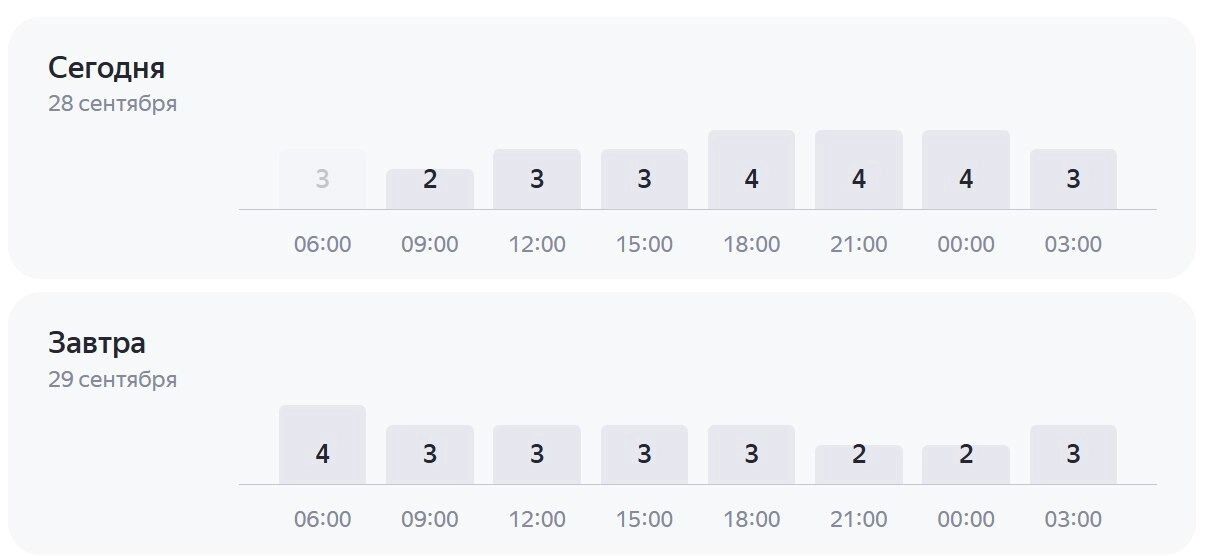The width and height of the screenshot is (1219, 556).
Task: Click the 28 сентября date label
Action: point(112,104)
